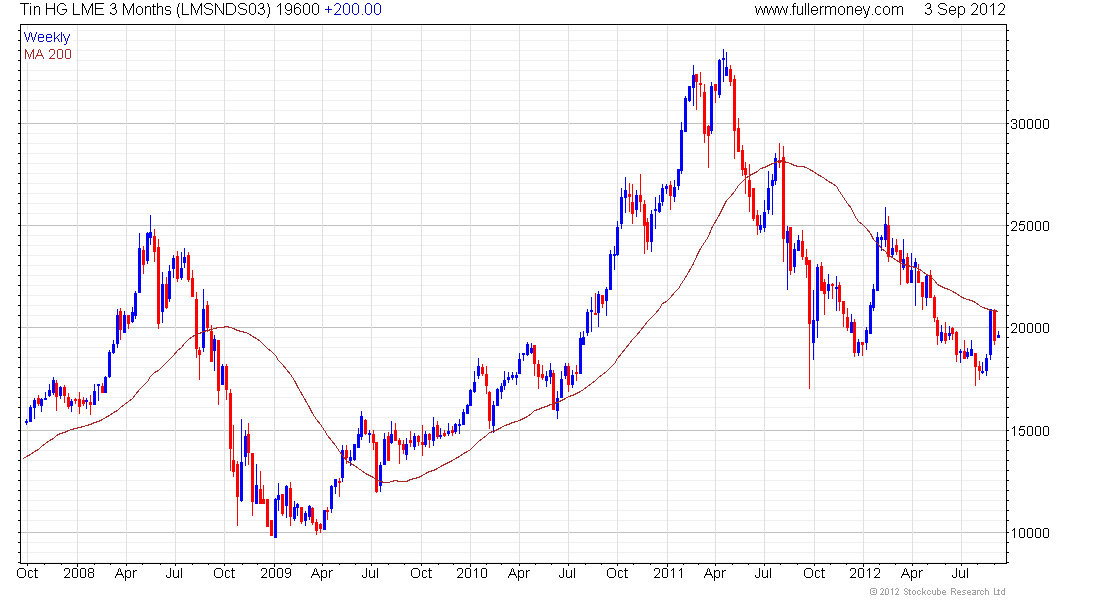Click the '2011' year label on time axis

coord(668,573)
